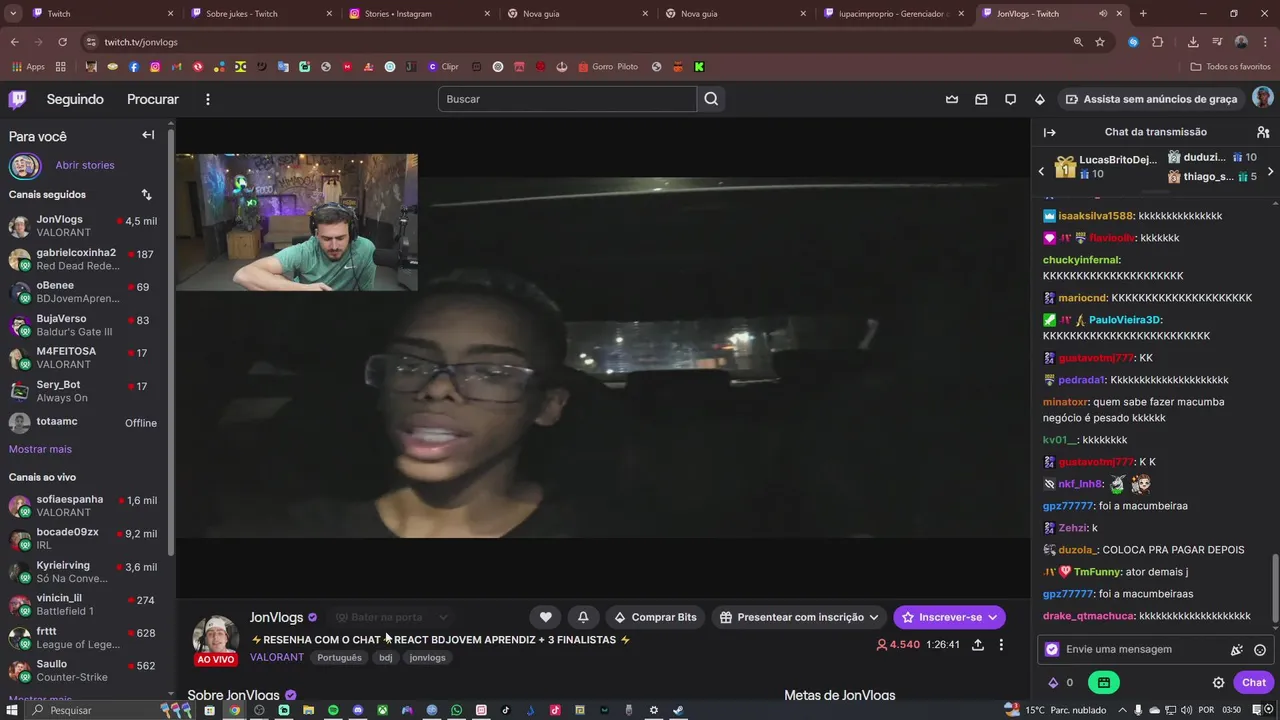1280x720 pixels.
Task: Click Assista sem anúncios de graça
Action: pos(1151,99)
